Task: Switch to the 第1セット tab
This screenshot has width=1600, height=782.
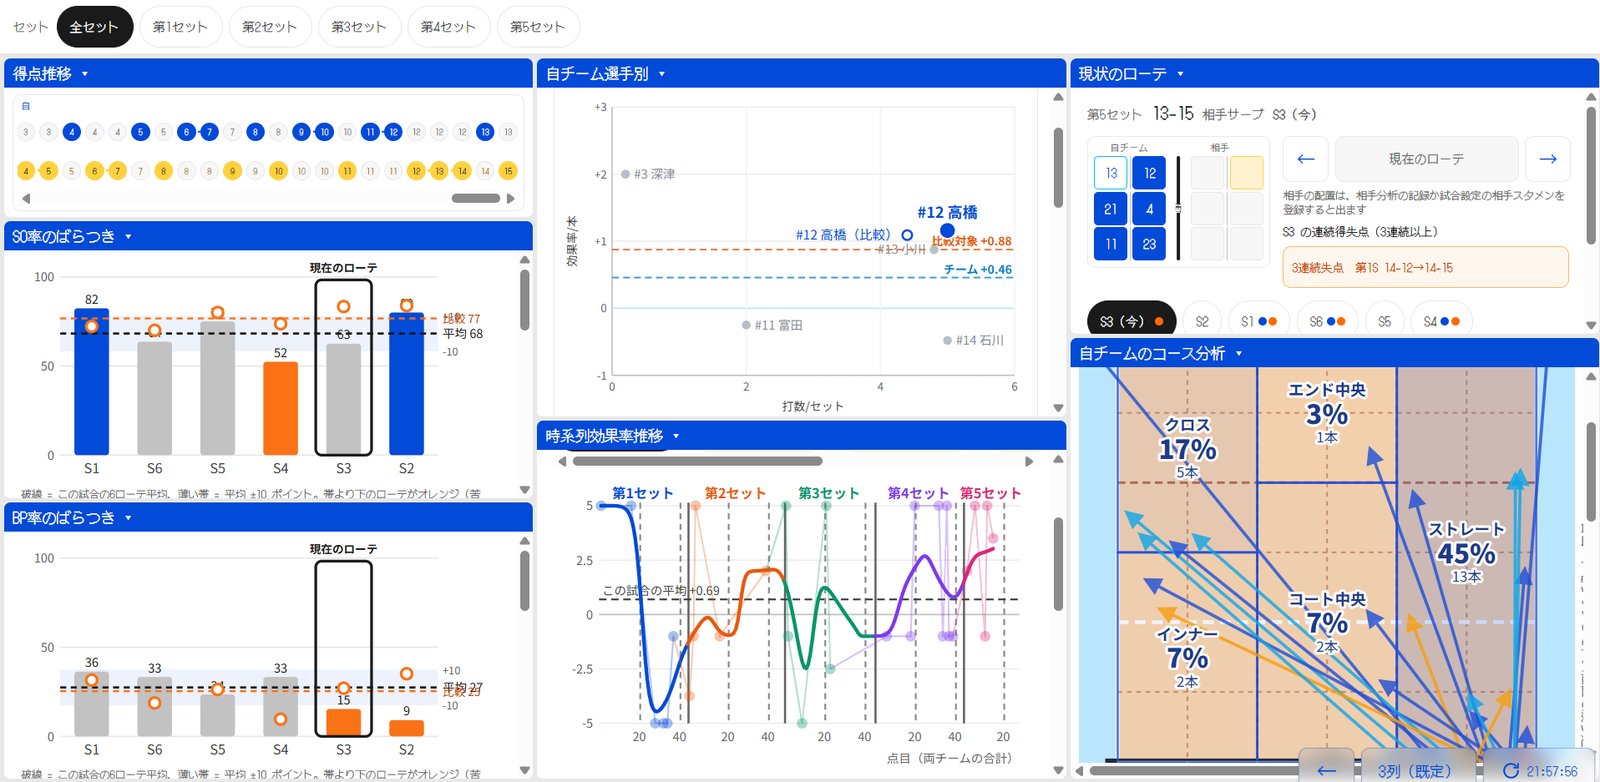Action: coord(180,27)
